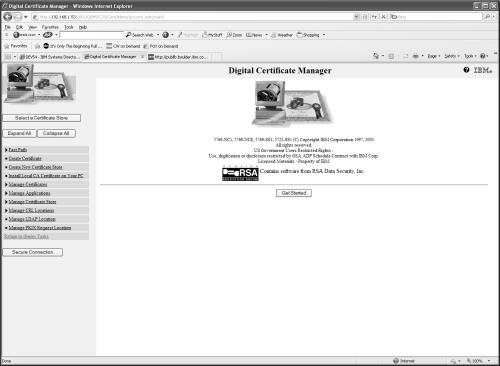Click the Home icon in the command bar
Viewport: 500px width, 366px height.
pos(376,56)
